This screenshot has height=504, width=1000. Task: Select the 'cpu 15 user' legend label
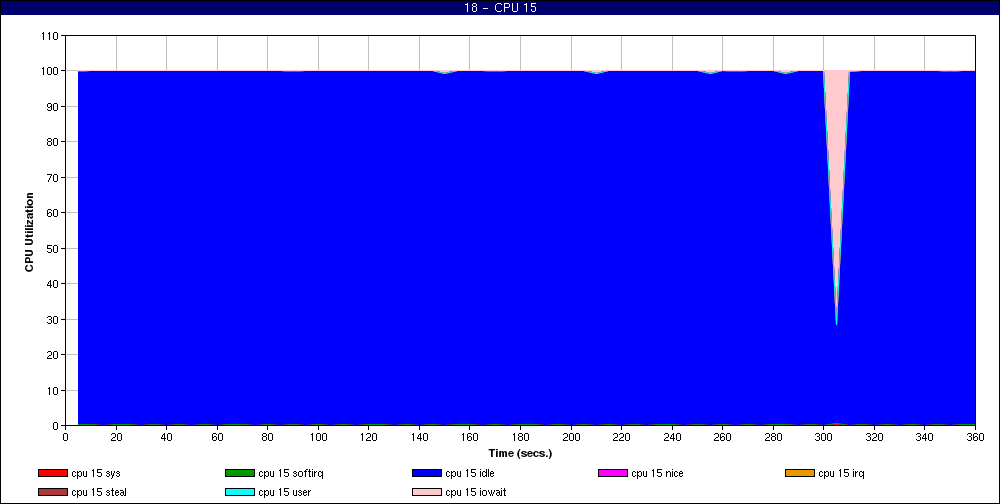284,493
